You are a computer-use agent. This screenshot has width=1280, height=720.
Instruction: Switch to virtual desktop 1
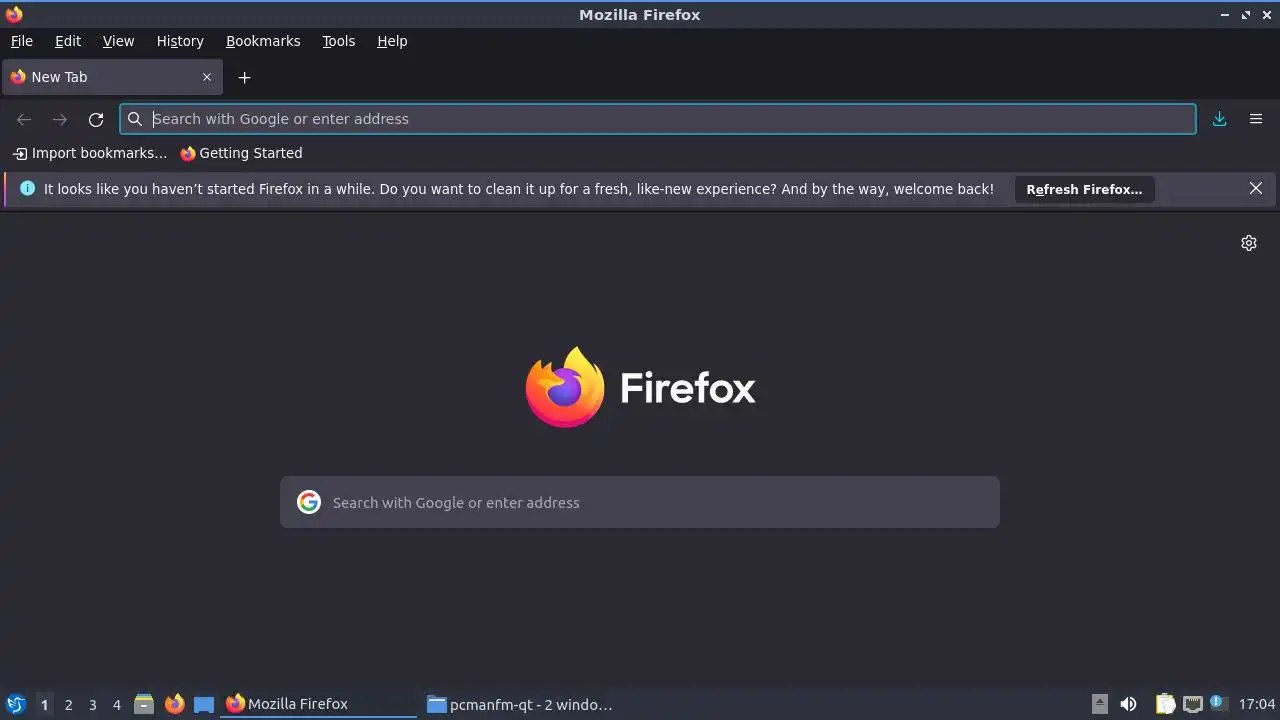pos(44,704)
